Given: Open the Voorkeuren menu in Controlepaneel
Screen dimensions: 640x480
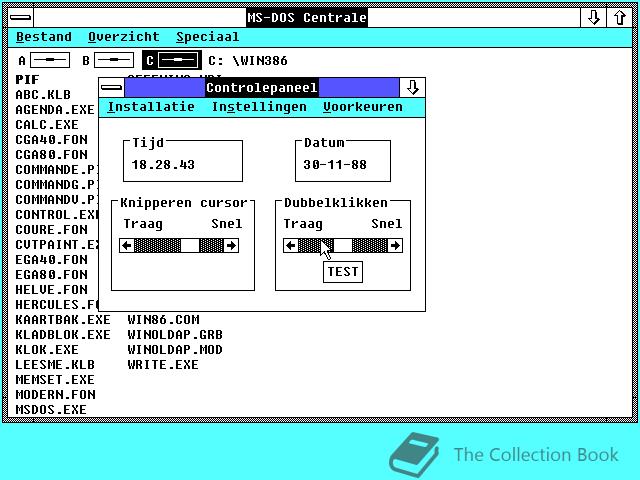Looking at the screenshot, I should click(x=362, y=107).
